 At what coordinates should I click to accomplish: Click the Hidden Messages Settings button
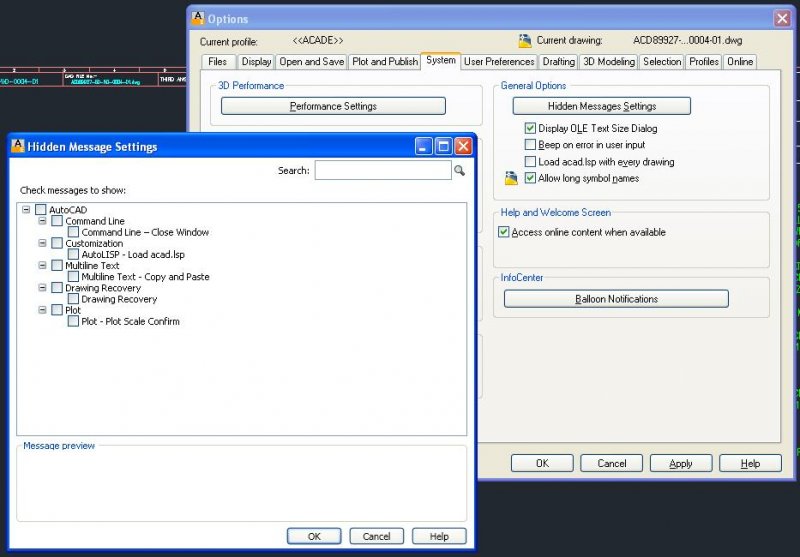click(x=602, y=106)
